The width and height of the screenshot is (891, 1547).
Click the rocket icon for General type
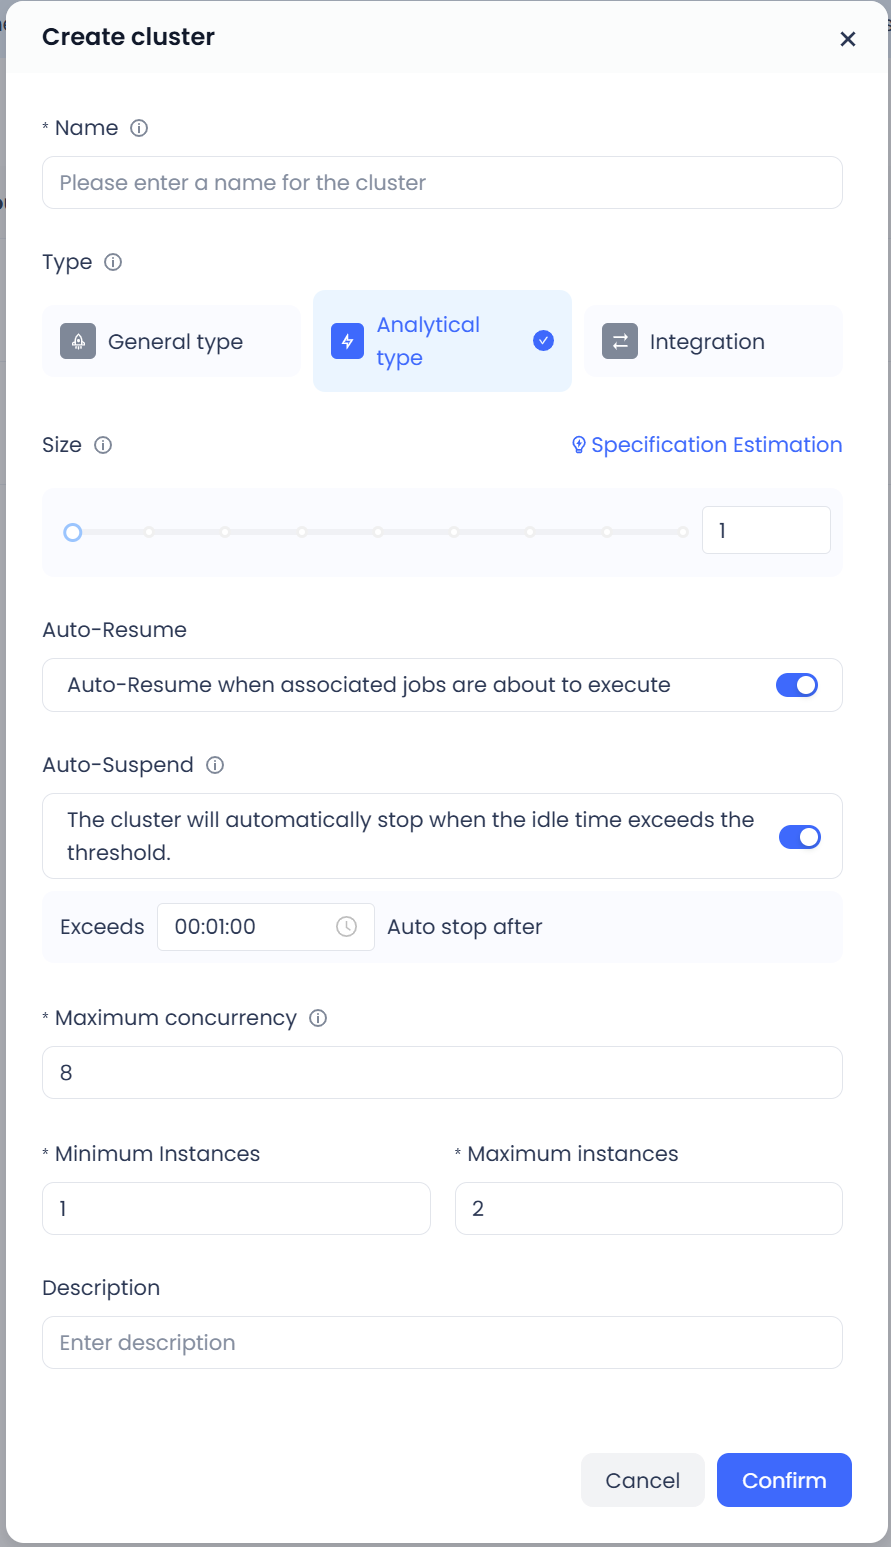[78, 342]
